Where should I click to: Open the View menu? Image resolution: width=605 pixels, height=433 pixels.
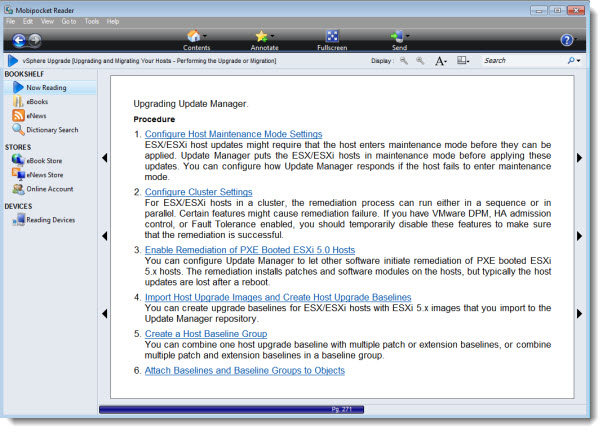[47, 22]
